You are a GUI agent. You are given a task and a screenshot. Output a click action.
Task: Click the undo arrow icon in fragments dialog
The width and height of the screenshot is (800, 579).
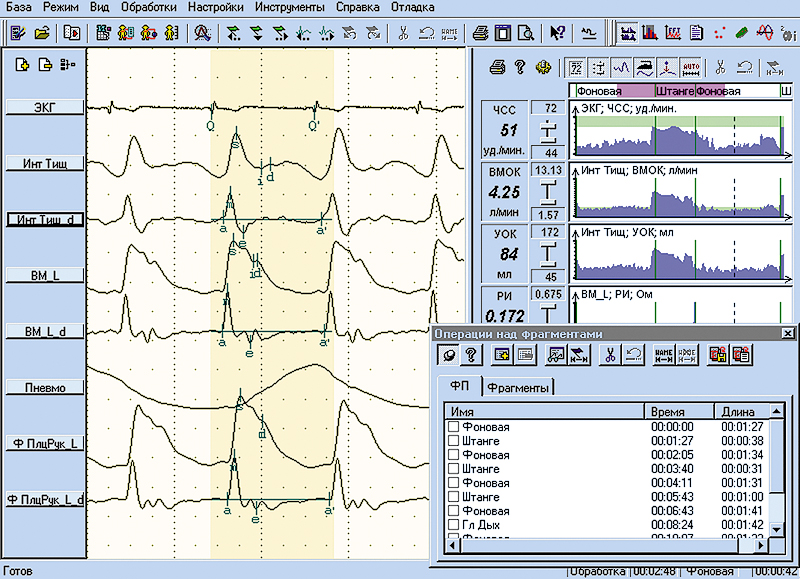click(630, 354)
